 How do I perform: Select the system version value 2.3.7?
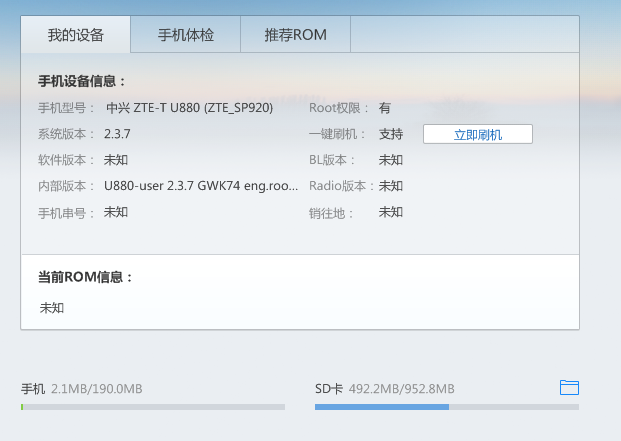[x=117, y=134]
